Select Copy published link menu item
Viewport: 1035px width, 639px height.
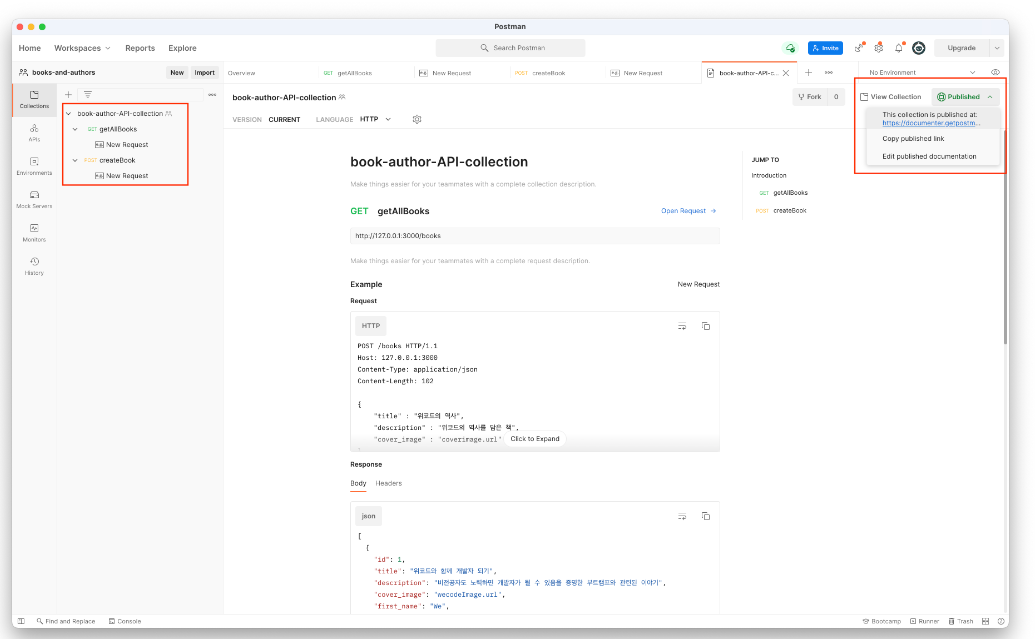coord(913,139)
